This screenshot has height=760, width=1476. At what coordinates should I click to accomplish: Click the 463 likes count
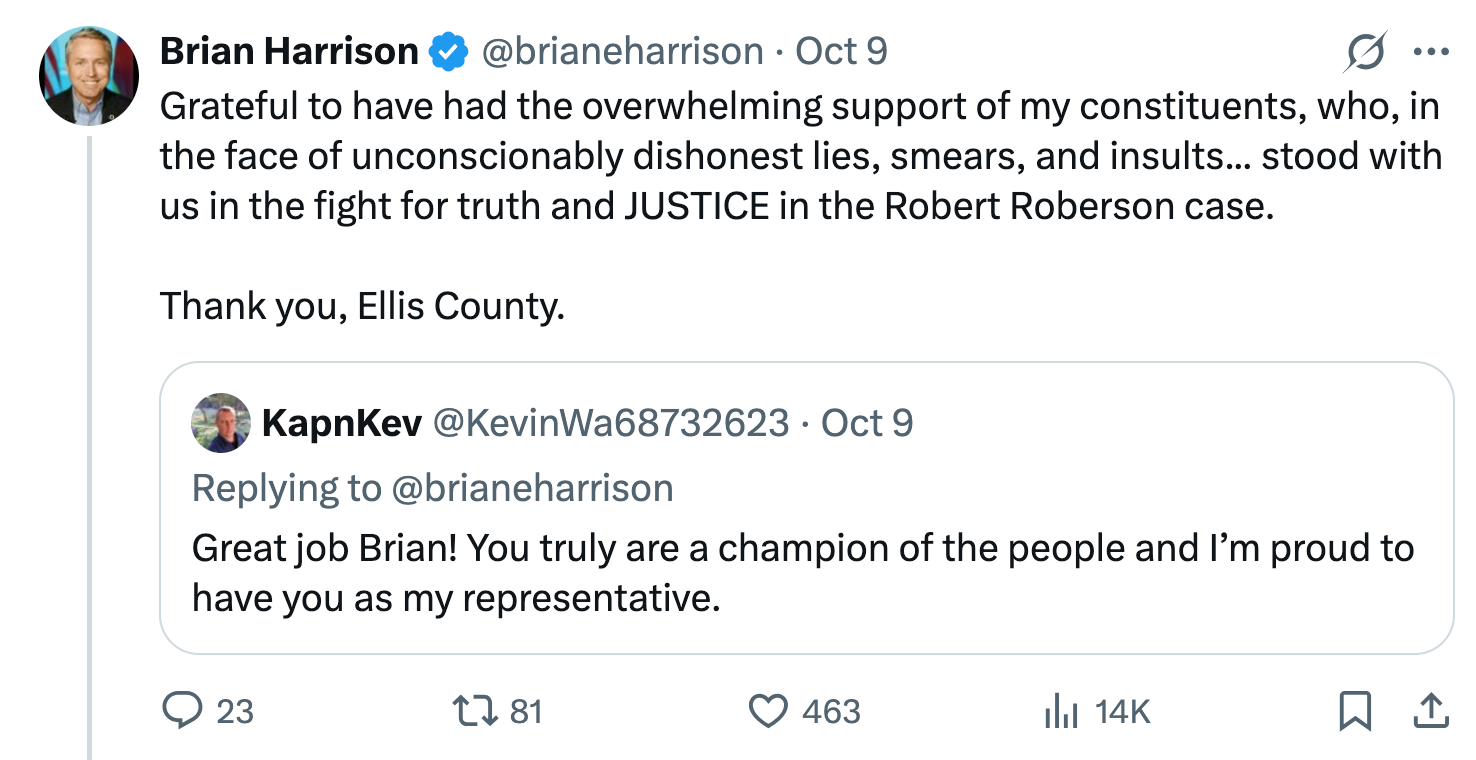click(831, 712)
